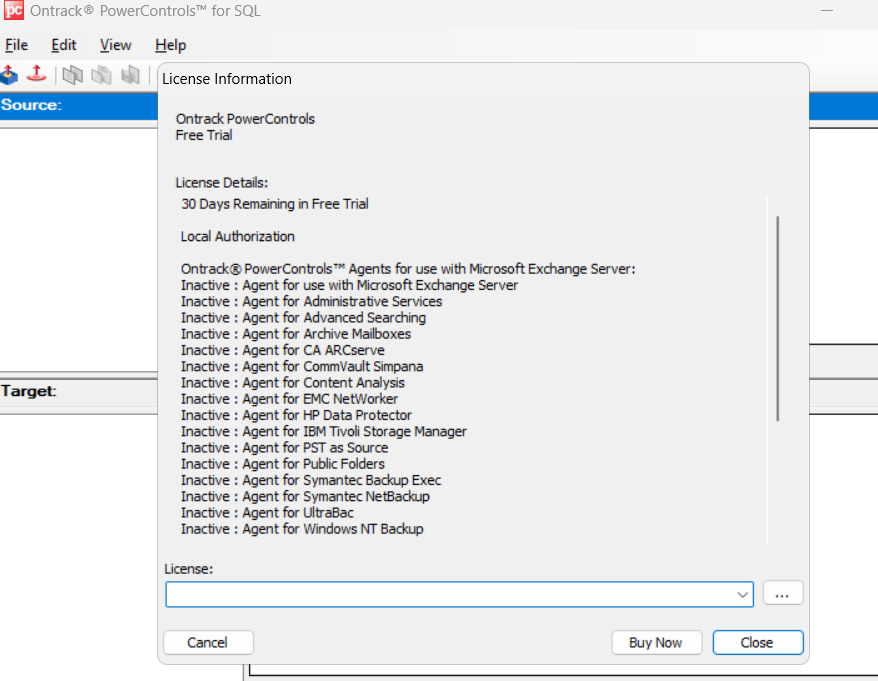Screen dimensions: 878x681
Task: Select 'Agent for Symantec Backup Exec' line
Action: pyautogui.click(x=311, y=480)
